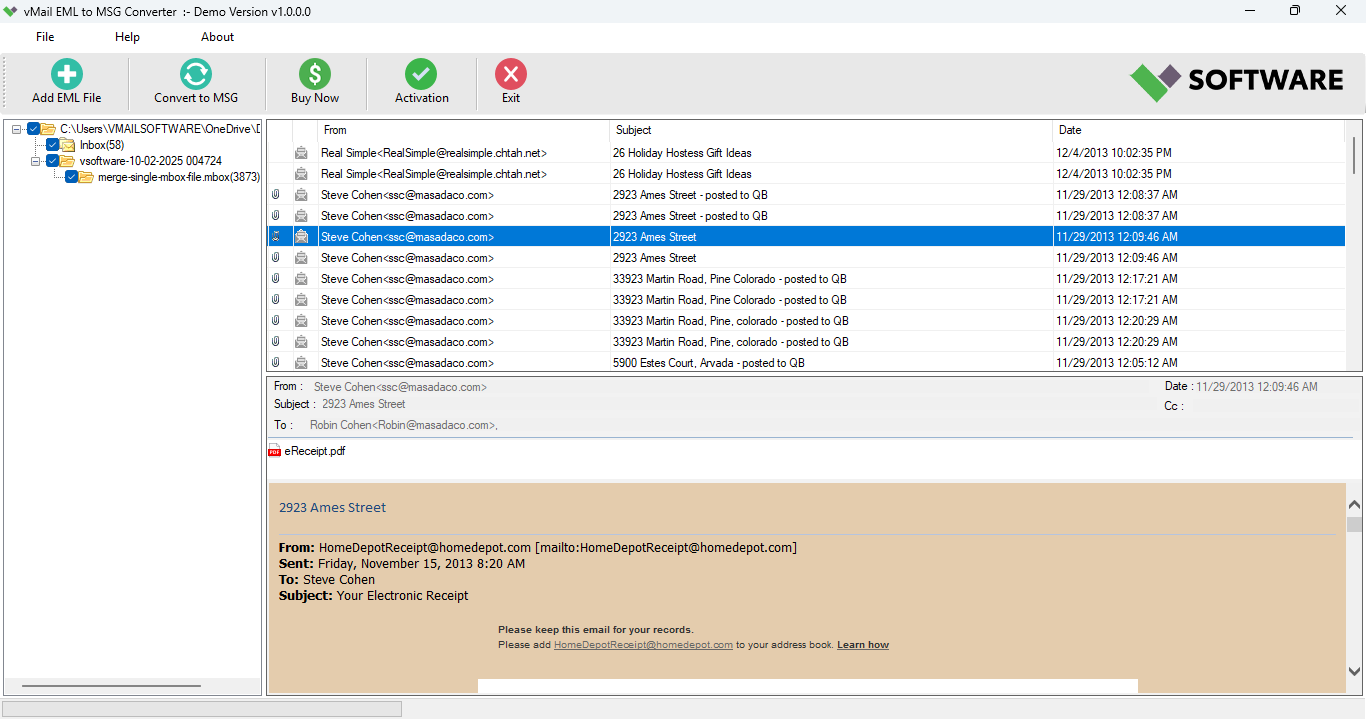Screen dimensions: 1366x720
Task: Open the About menu
Action: 217,36
